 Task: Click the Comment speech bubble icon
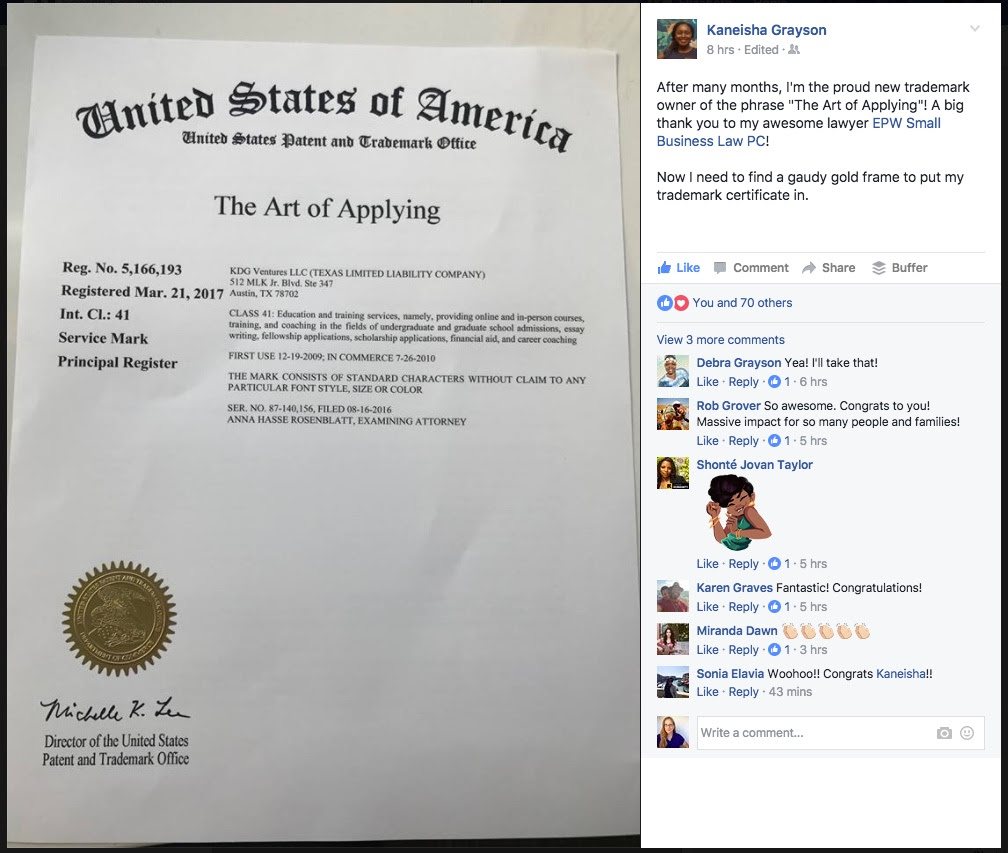tap(720, 267)
